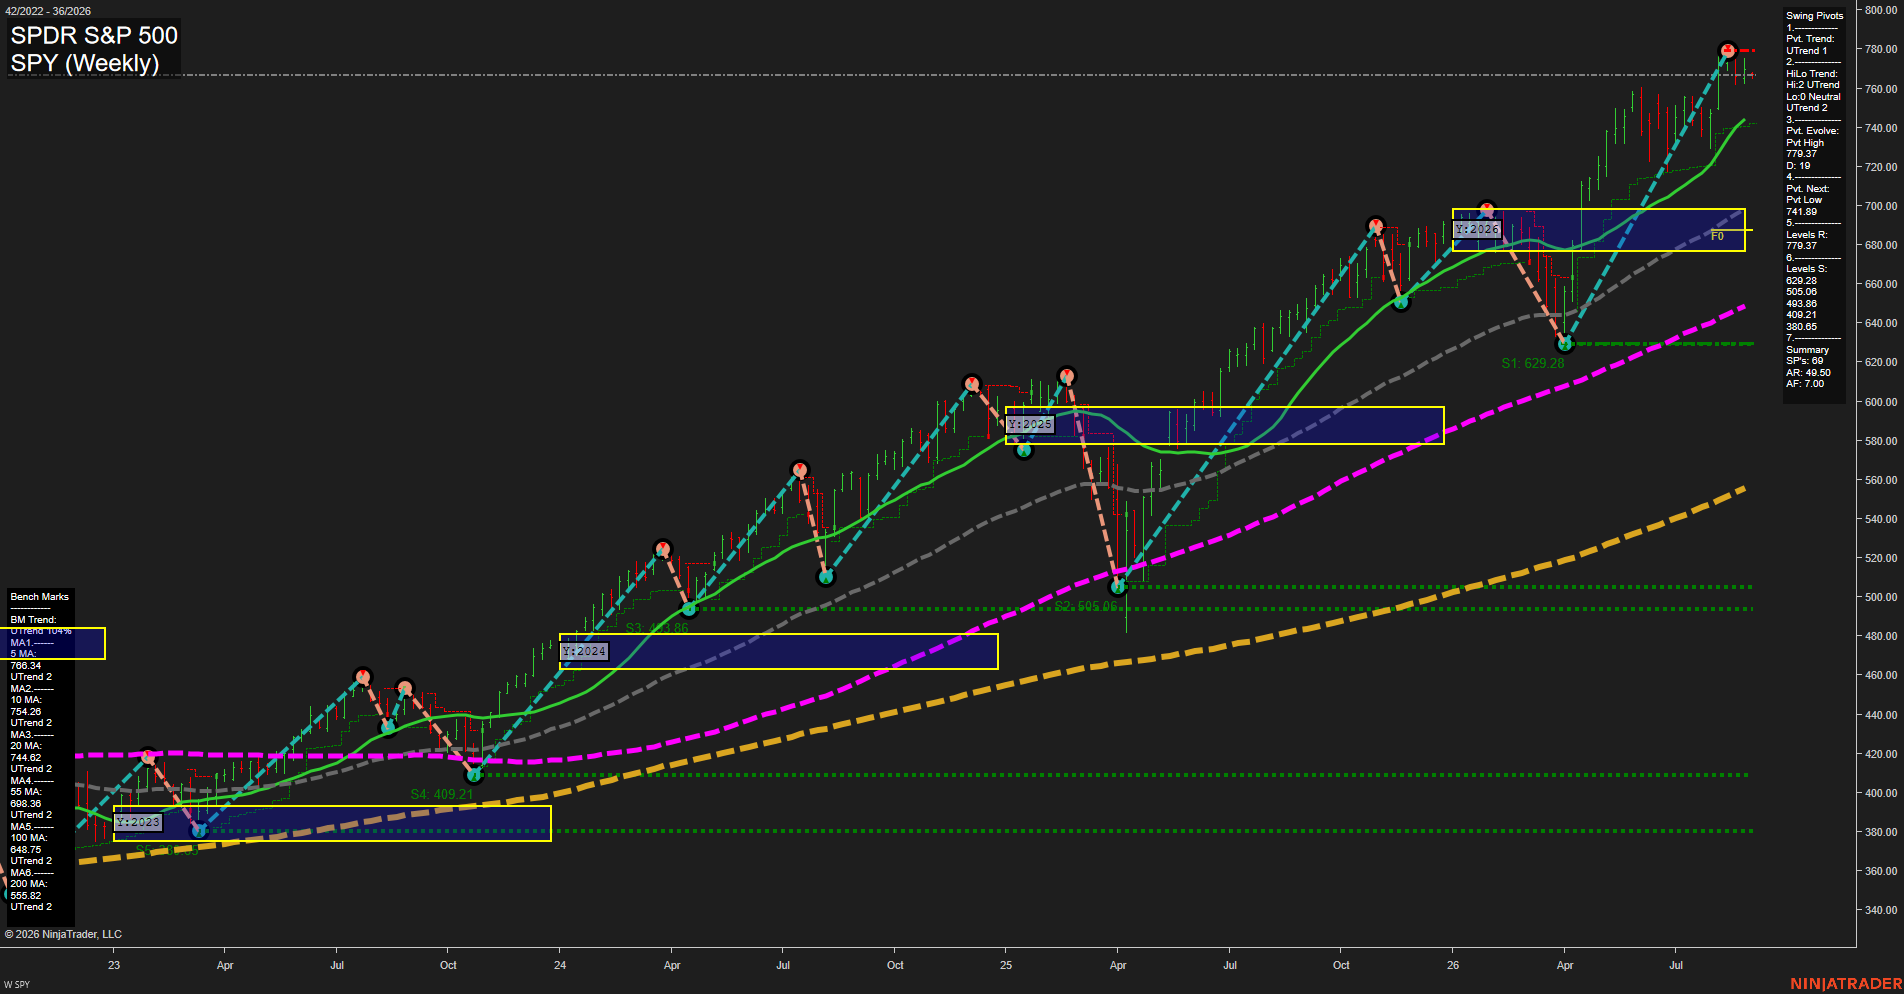
Task: Click the S4: 409.21 support level label
Action: (x=442, y=794)
